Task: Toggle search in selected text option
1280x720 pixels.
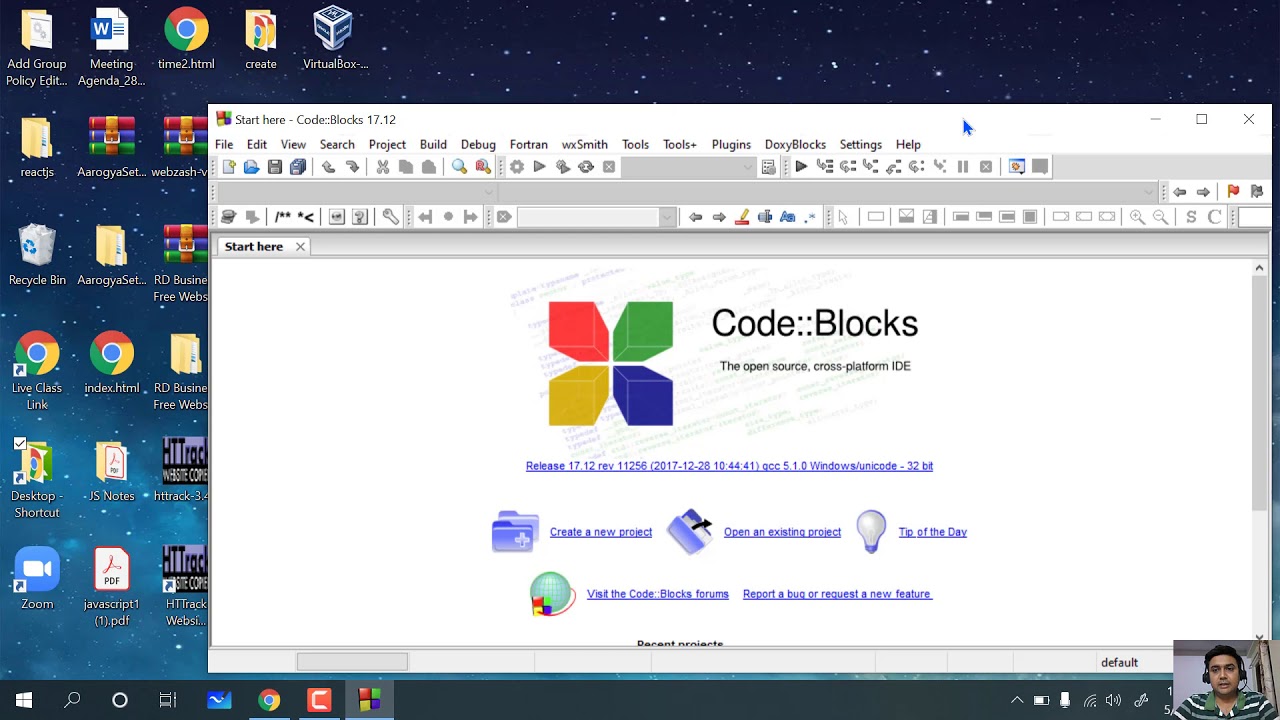Action: pyautogui.click(x=765, y=217)
